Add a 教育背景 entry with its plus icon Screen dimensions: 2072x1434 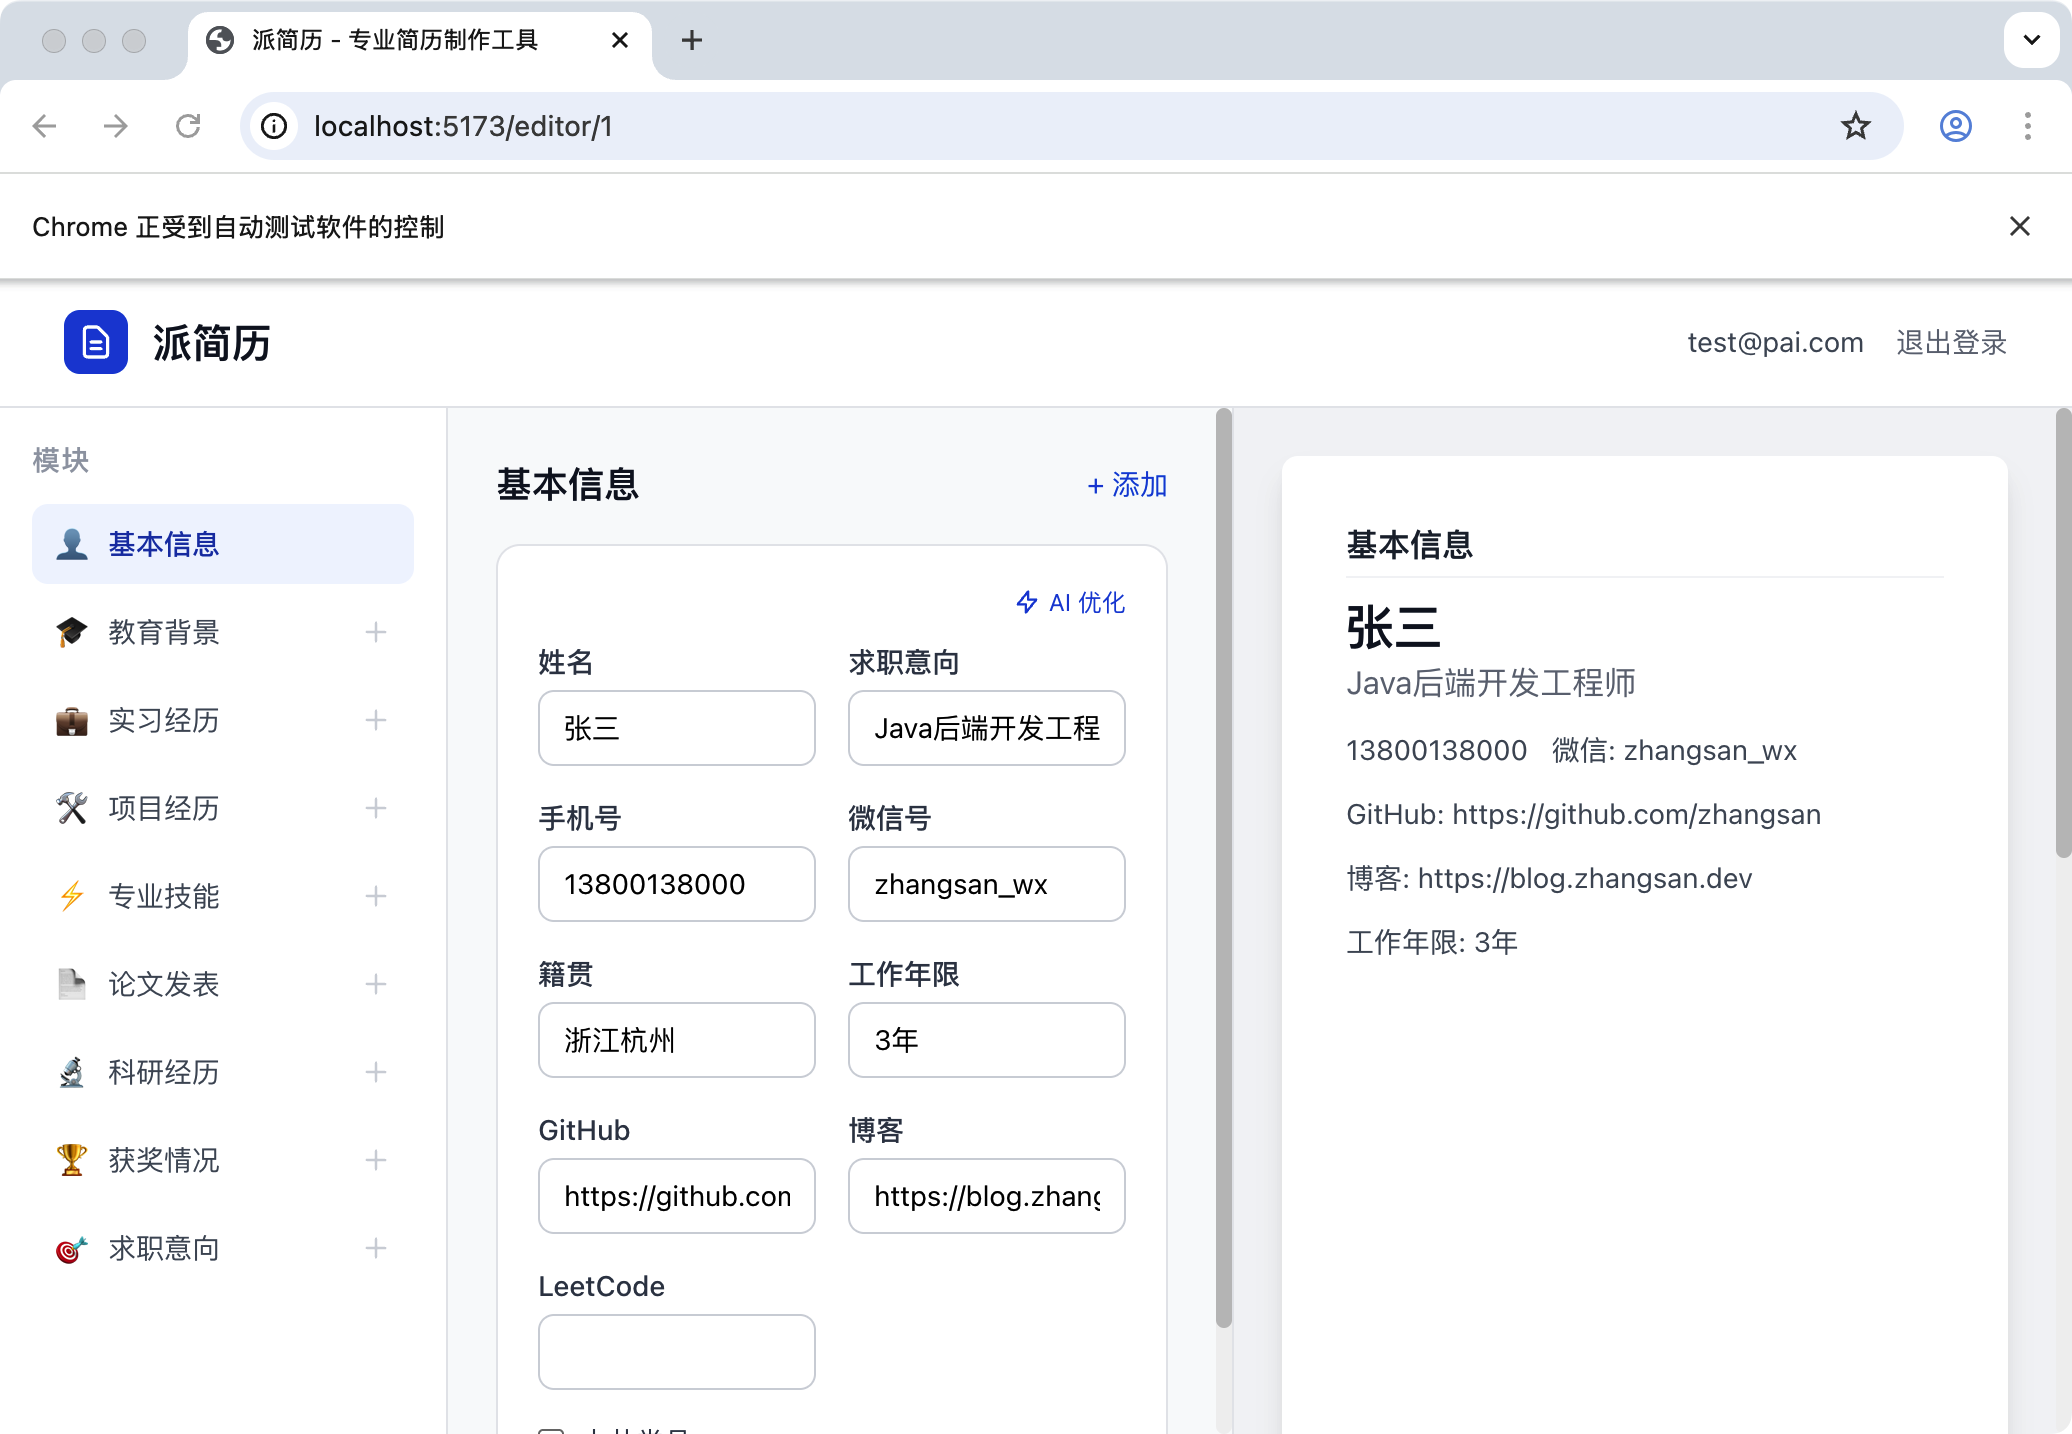point(376,632)
